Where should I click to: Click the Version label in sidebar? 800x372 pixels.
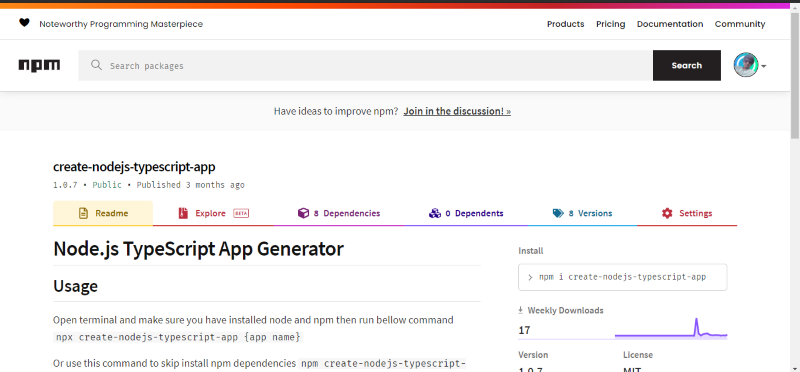pos(533,355)
